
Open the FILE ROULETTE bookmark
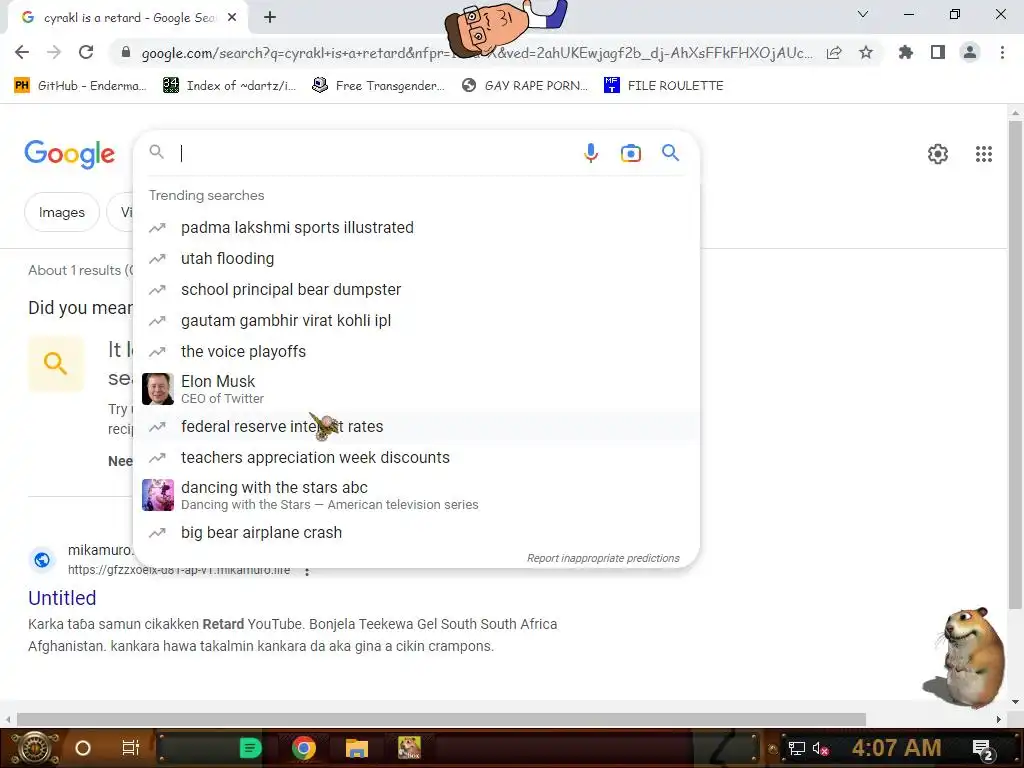[x=664, y=86]
